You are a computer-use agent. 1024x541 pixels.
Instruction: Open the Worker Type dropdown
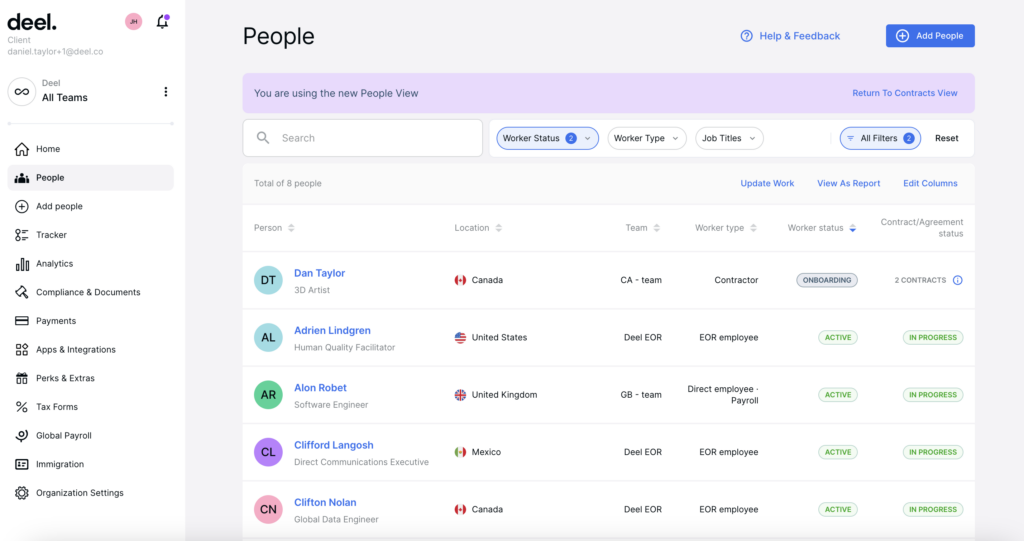click(x=647, y=139)
